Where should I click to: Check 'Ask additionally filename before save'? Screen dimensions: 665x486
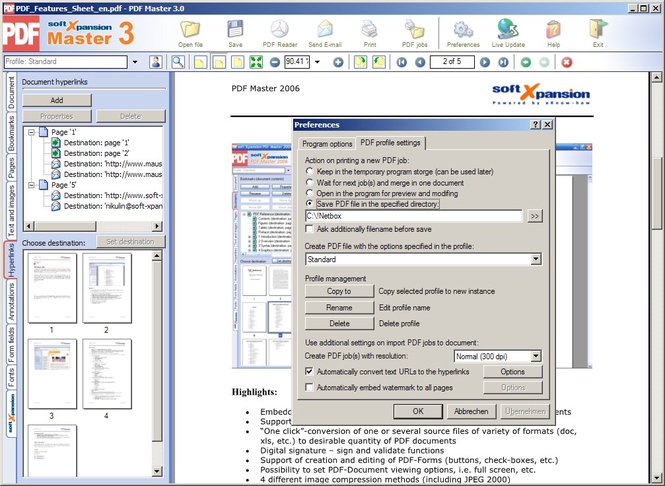(x=310, y=229)
